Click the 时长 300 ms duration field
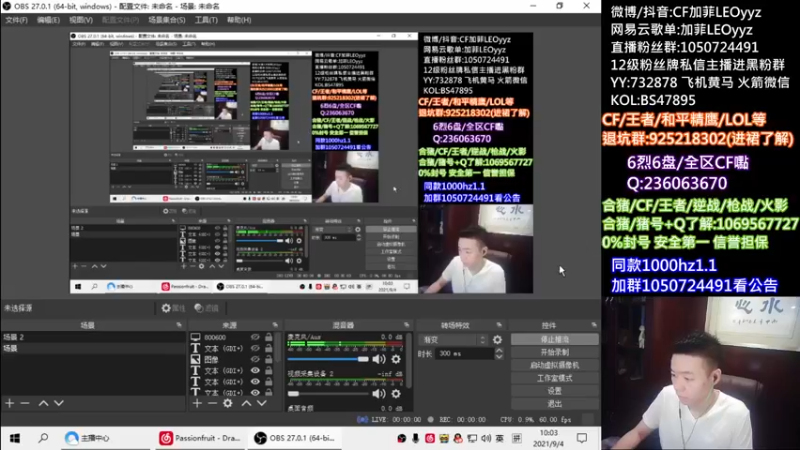The image size is (800, 450). pyautogui.click(x=465, y=354)
